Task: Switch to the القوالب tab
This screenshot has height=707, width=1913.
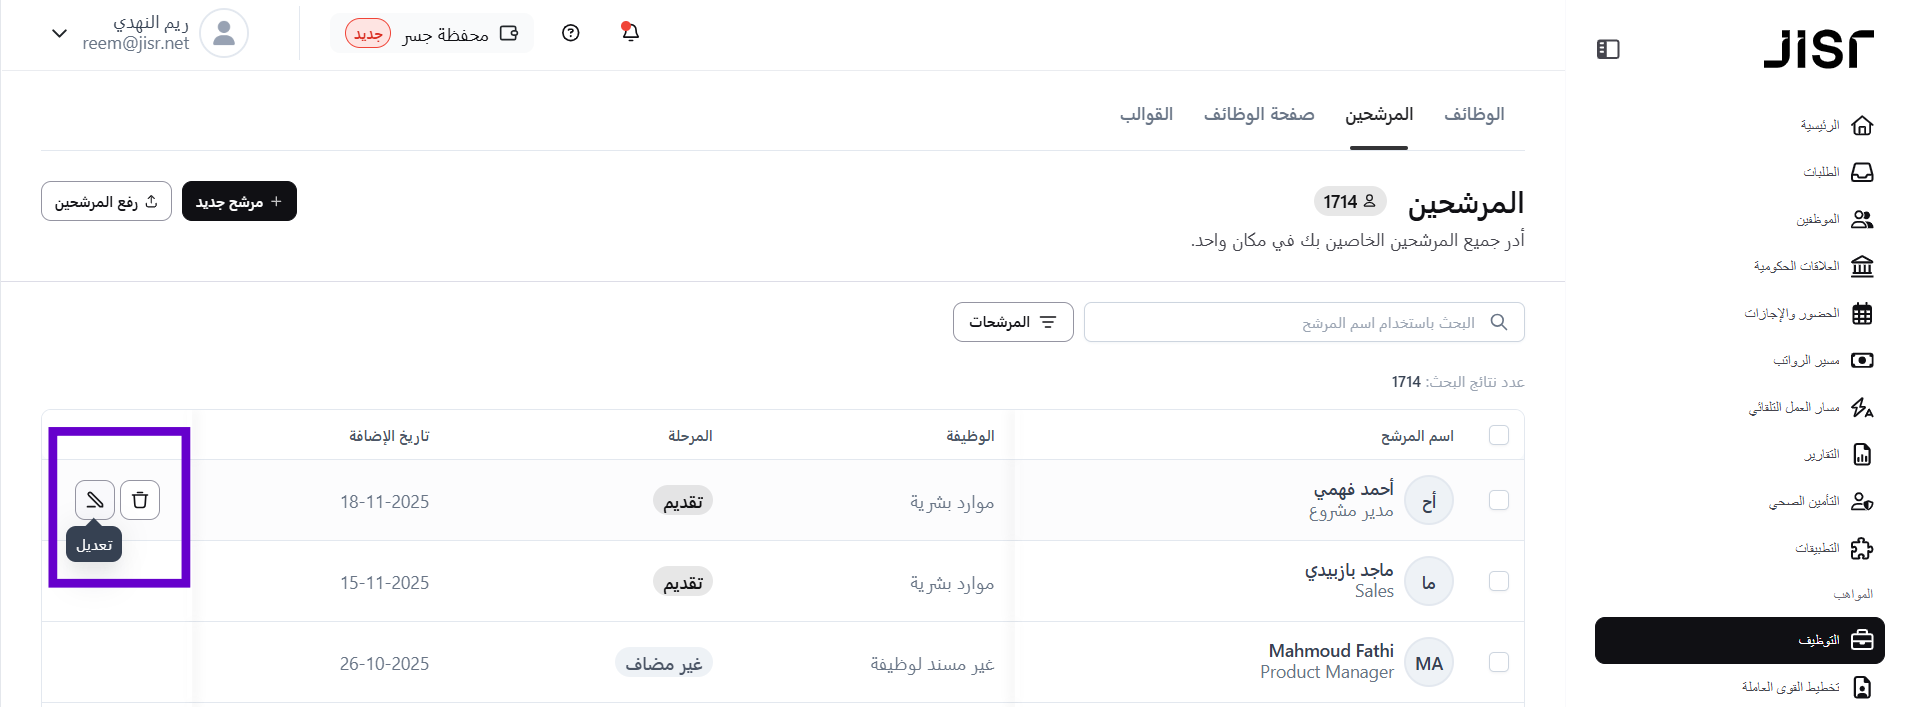Action: 1146,115
